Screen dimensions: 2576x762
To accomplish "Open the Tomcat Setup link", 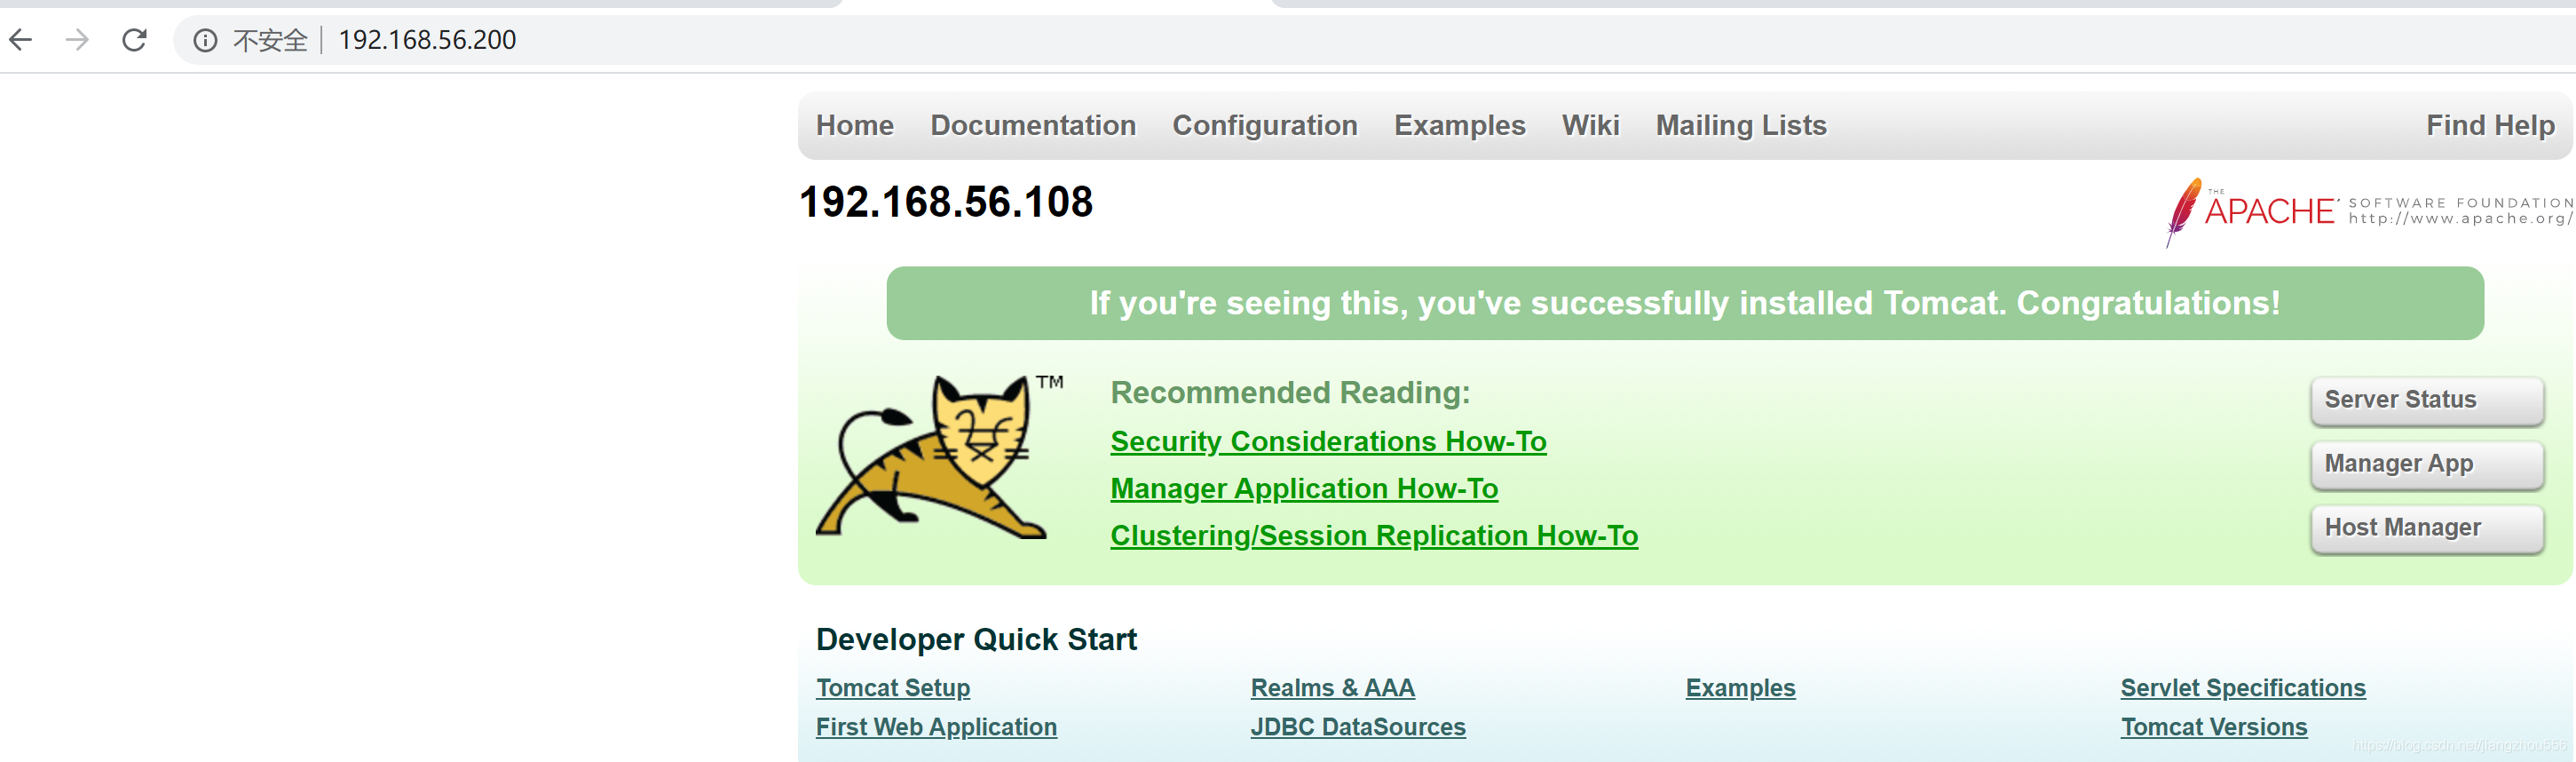I will tap(893, 688).
